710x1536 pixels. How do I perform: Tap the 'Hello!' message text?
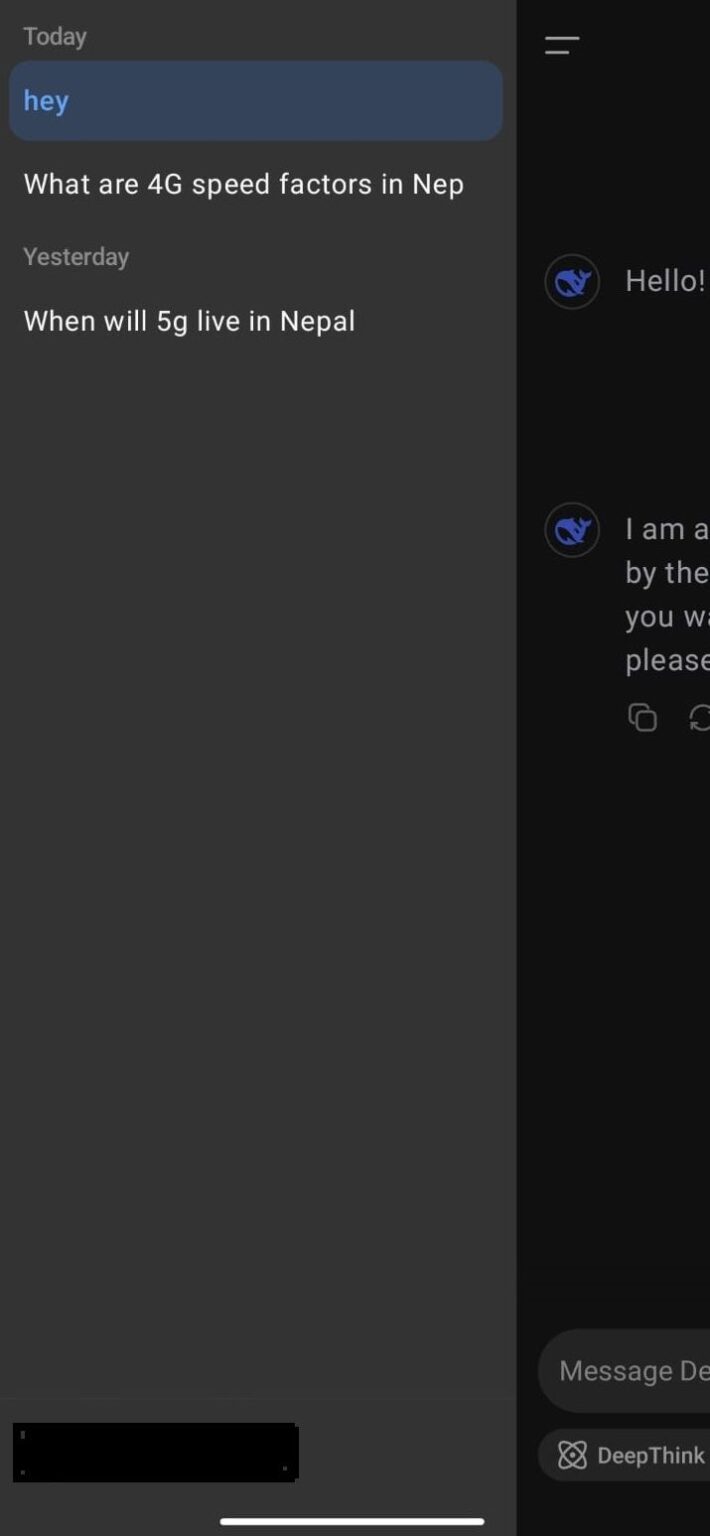click(x=665, y=281)
